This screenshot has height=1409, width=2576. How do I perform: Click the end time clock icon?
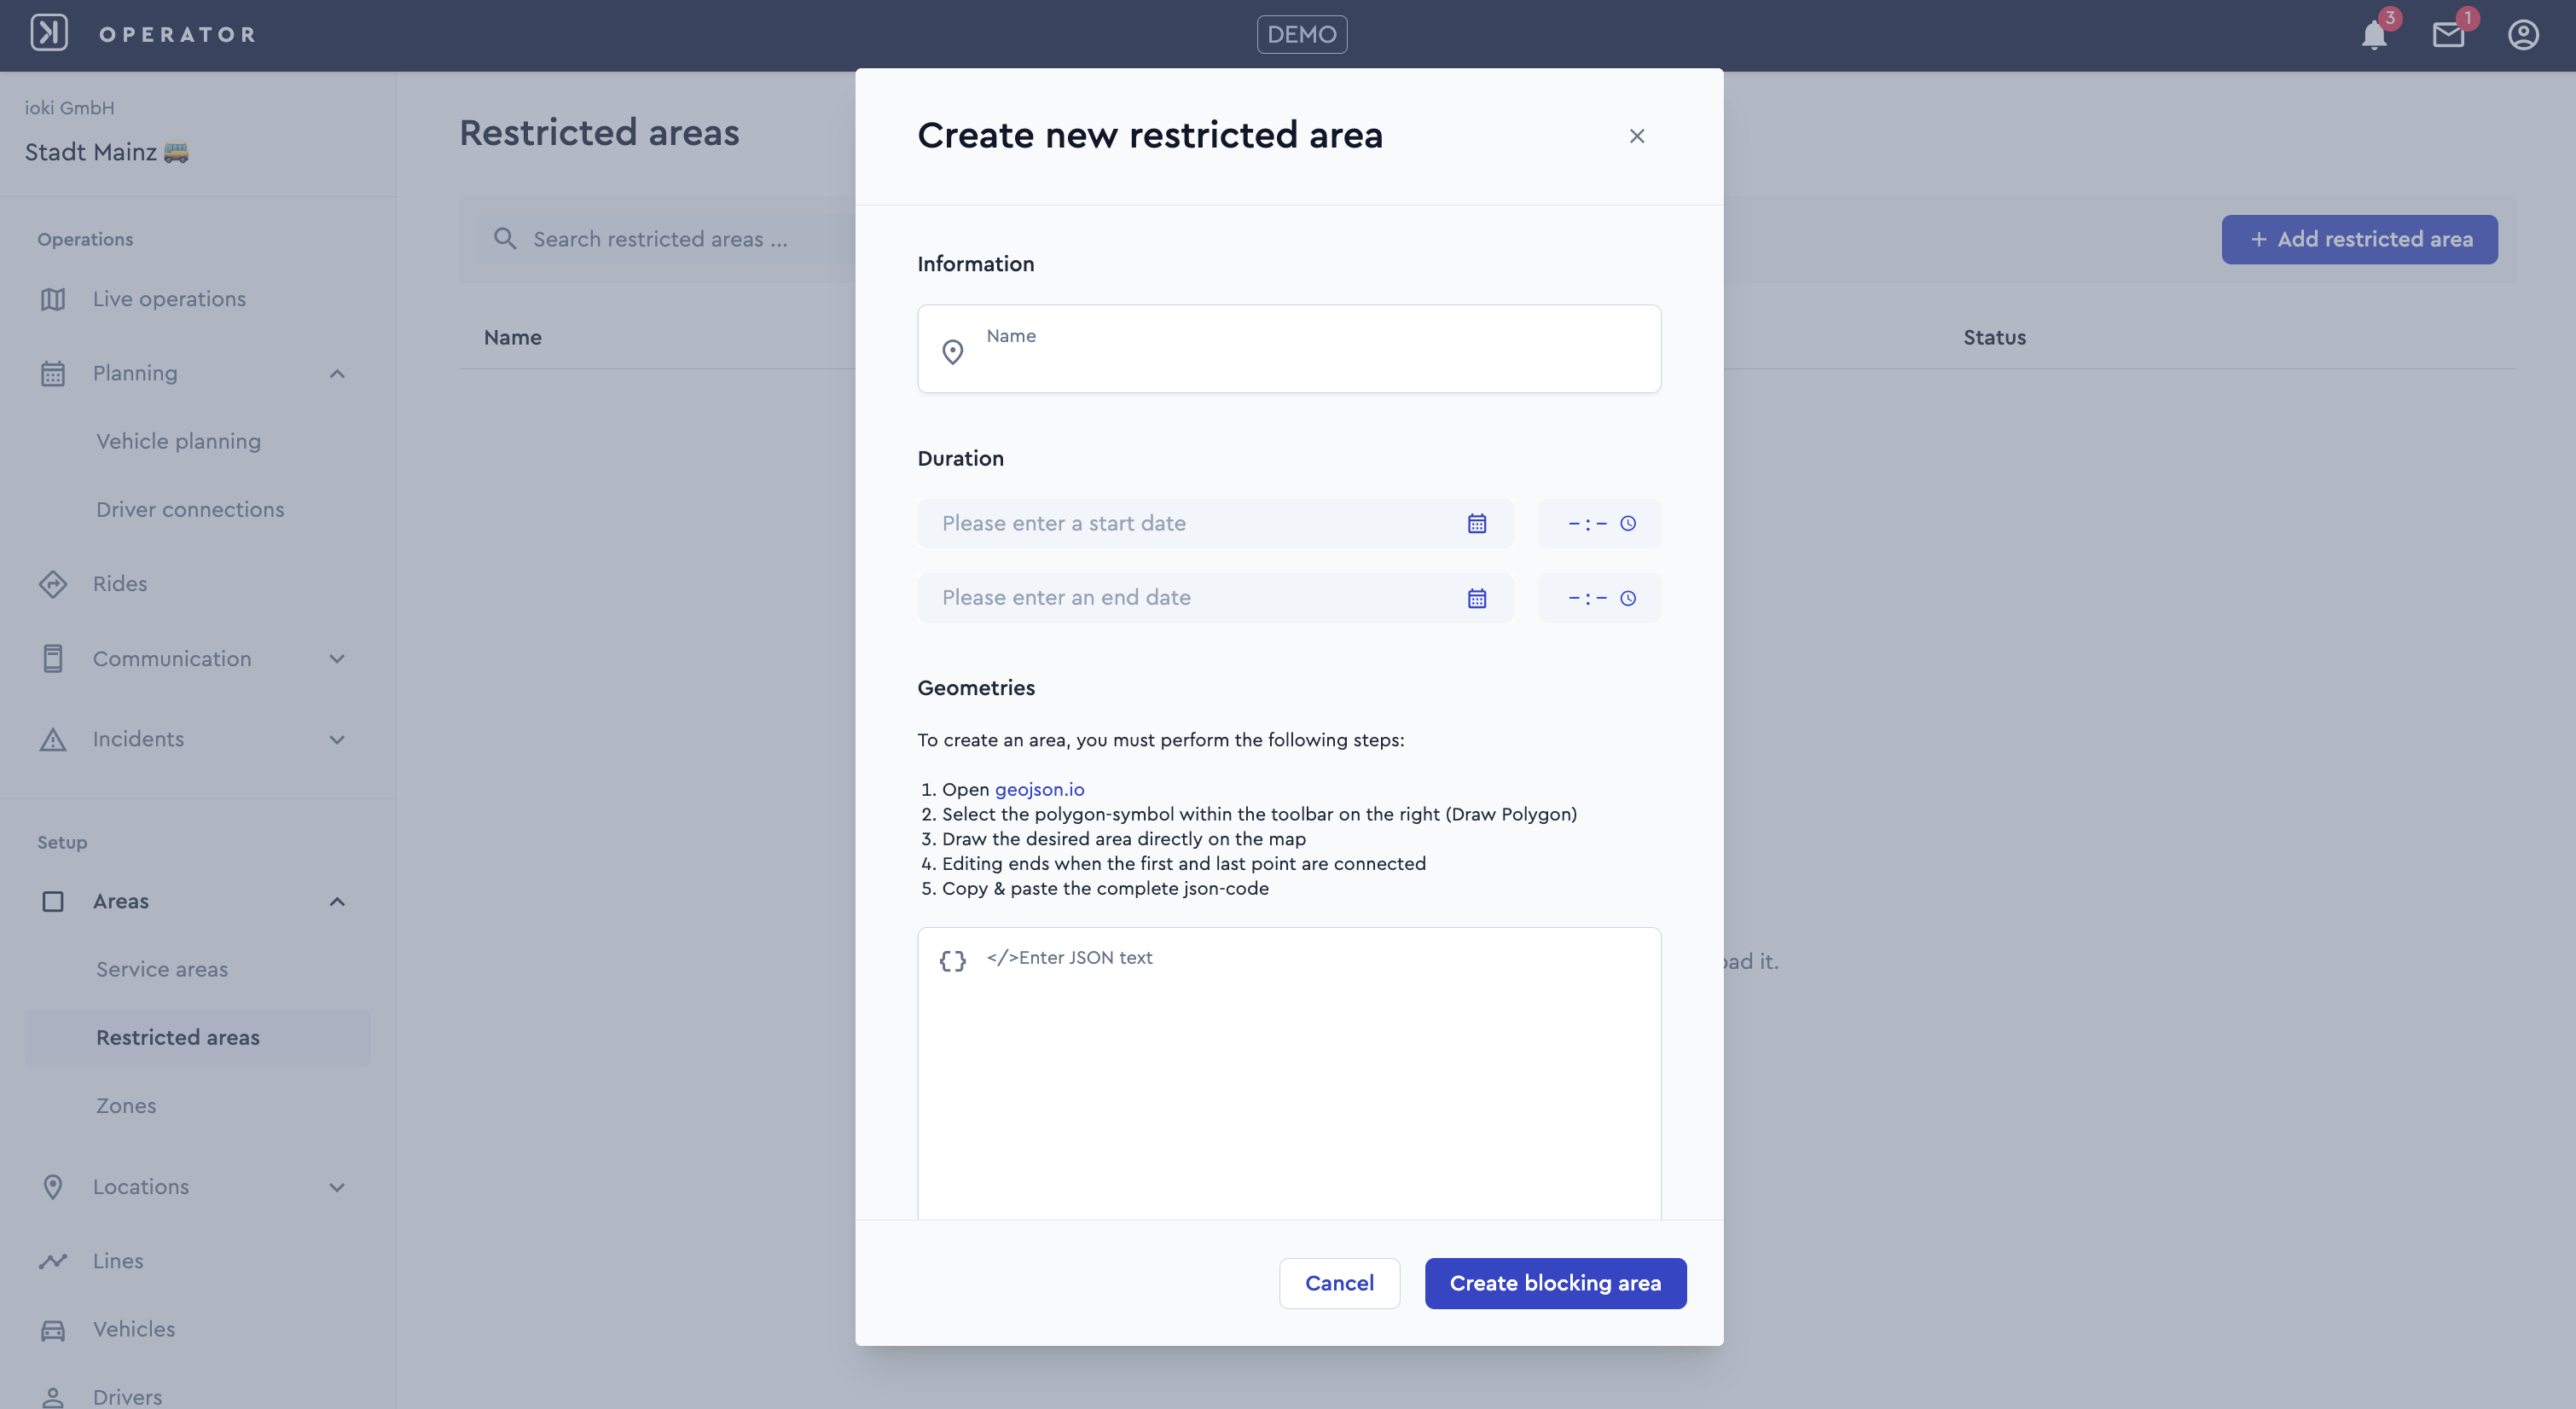[1628, 598]
